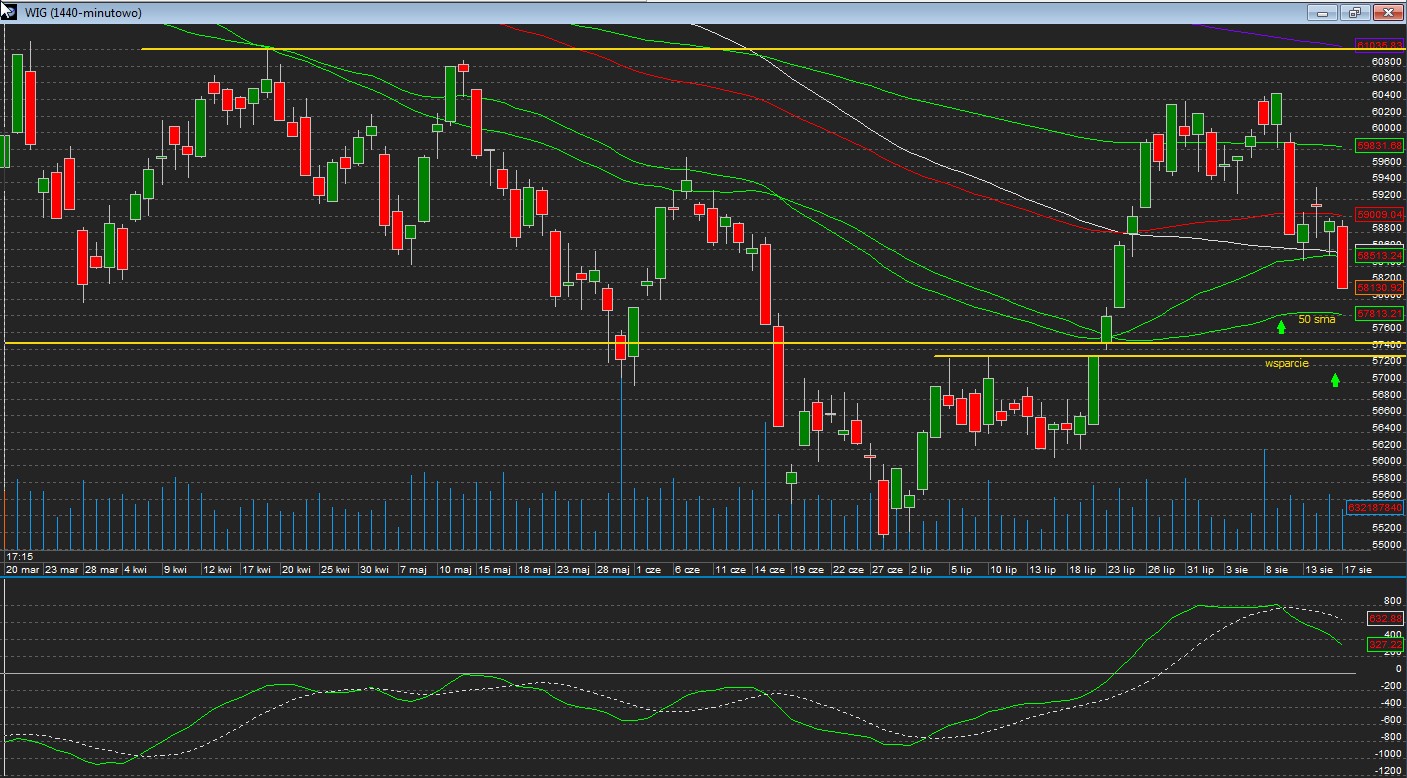Viewport: 1407px width, 778px height.
Task: Click the "20 mar" date on time axis
Action: click(23, 569)
